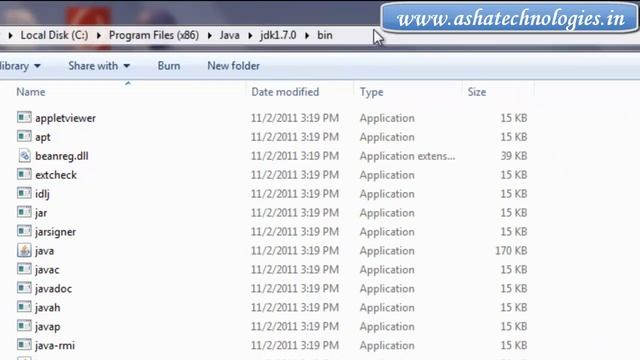Select the javah application icon
The image size is (640, 360).
(24, 307)
